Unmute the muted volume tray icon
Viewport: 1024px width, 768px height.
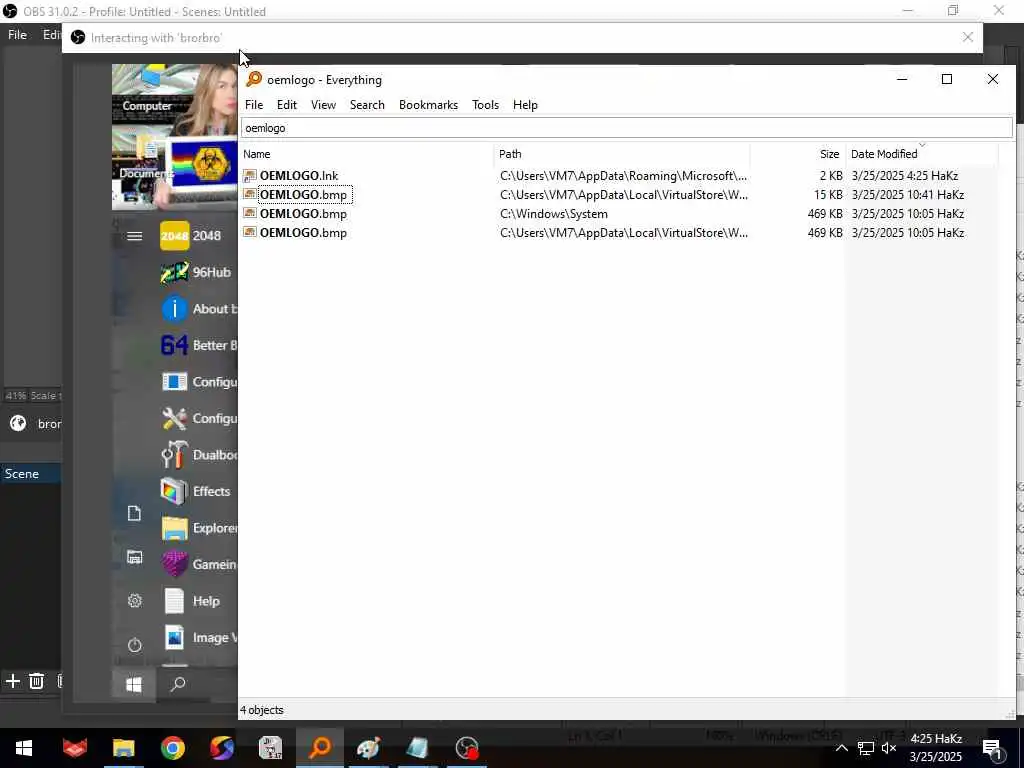[x=889, y=748]
